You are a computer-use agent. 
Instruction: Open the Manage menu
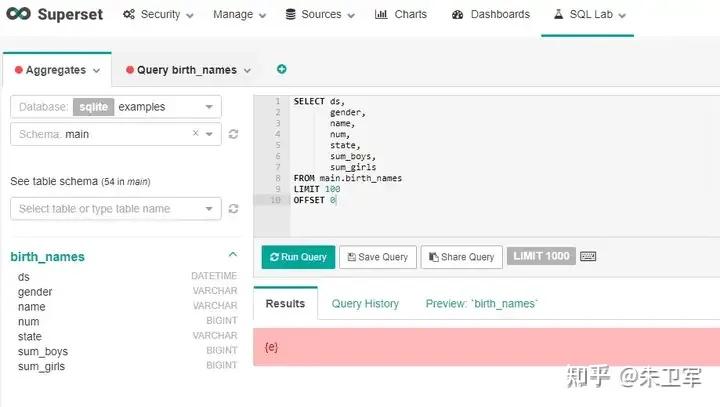click(x=239, y=15)
